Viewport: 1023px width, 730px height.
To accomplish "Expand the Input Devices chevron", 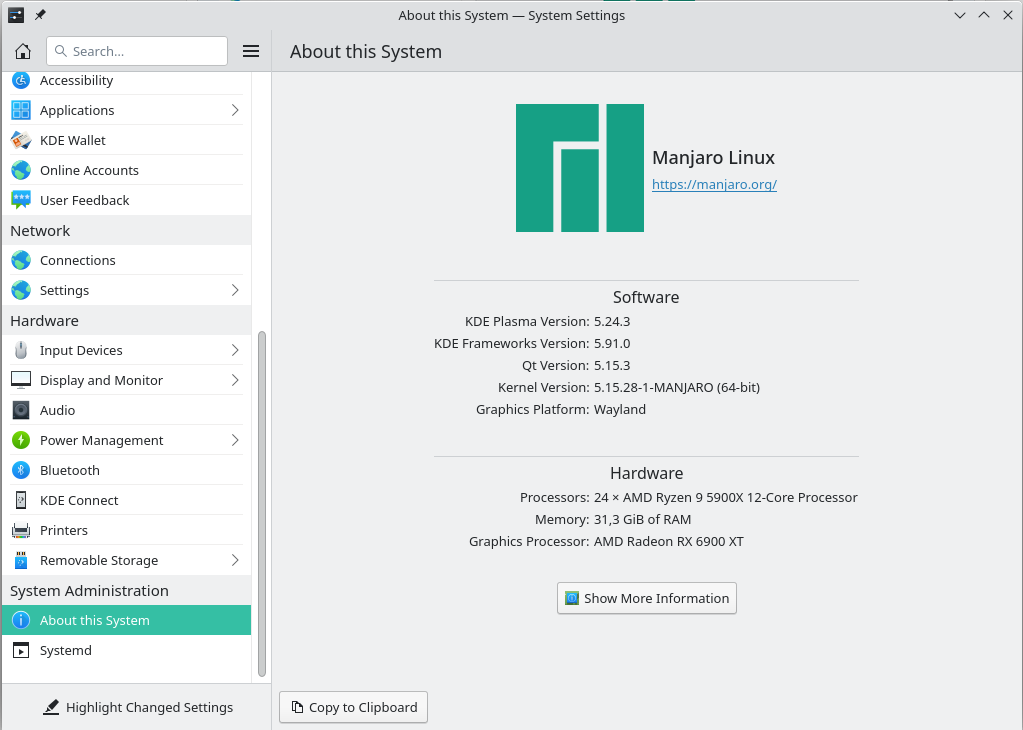I will 235,350.
